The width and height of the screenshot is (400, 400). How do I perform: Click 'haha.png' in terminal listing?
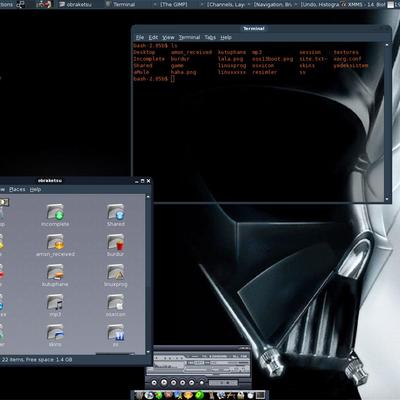point(183,72)
